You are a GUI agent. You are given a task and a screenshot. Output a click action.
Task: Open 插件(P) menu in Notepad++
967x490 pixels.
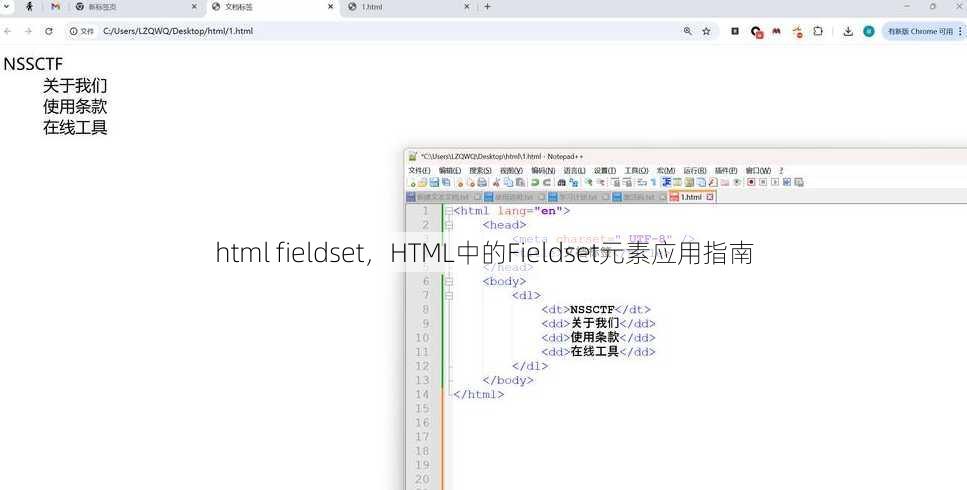[726, 171]
